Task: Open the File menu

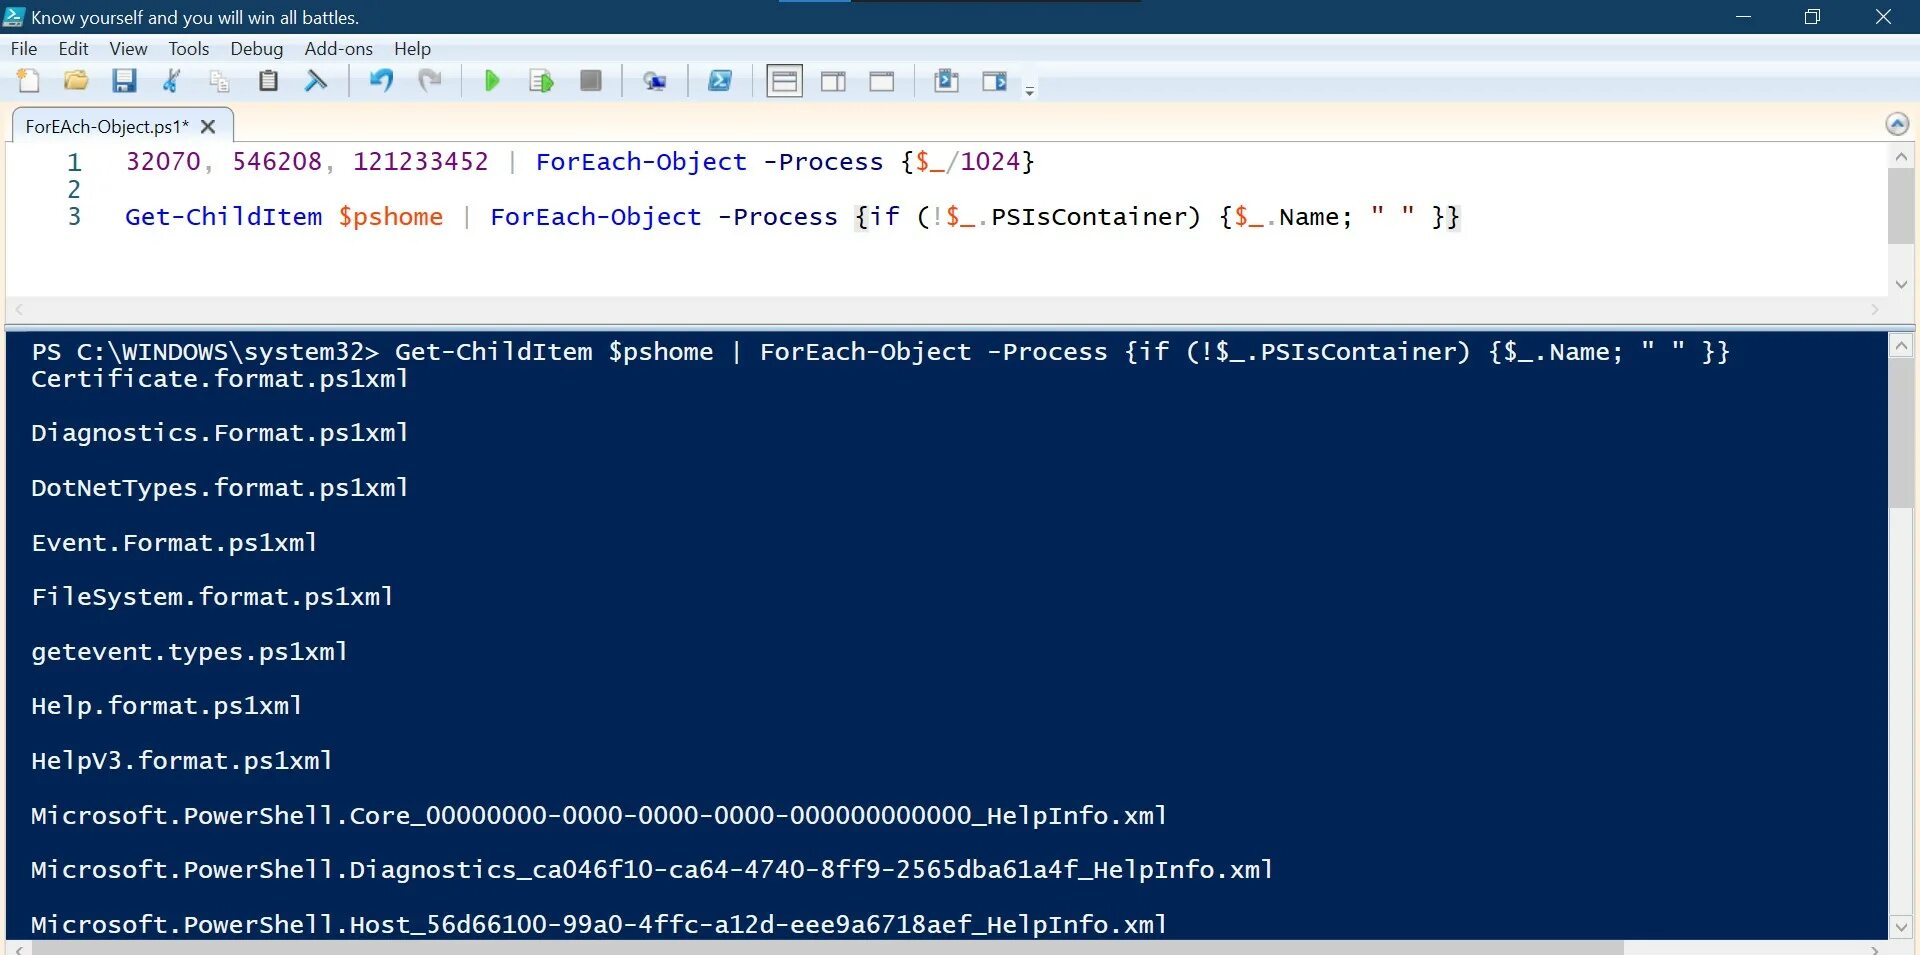Action: coord(24,48)
